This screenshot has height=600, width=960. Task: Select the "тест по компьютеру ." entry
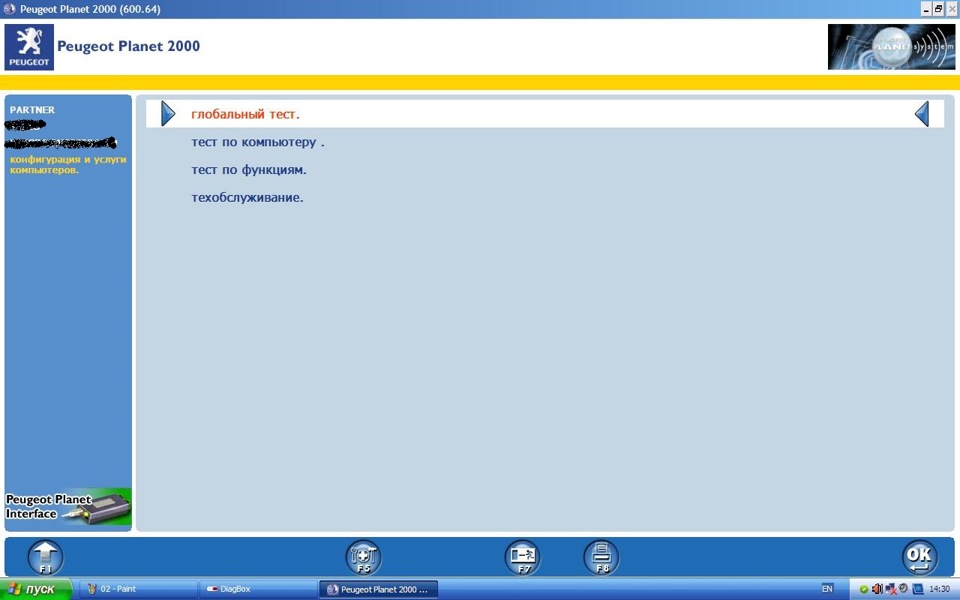[258, 142]
